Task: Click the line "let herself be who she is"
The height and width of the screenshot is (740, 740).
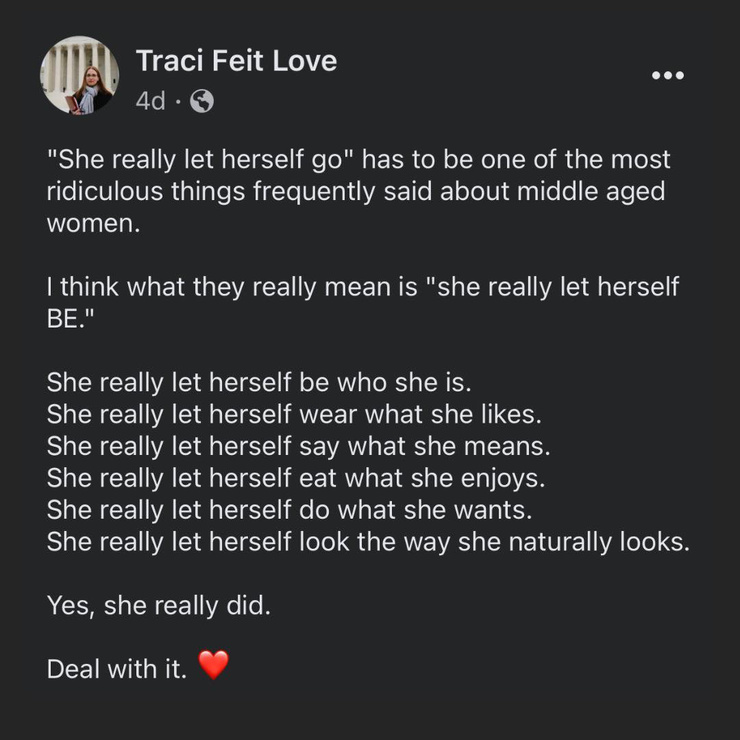Action: [x=259, y=382]
